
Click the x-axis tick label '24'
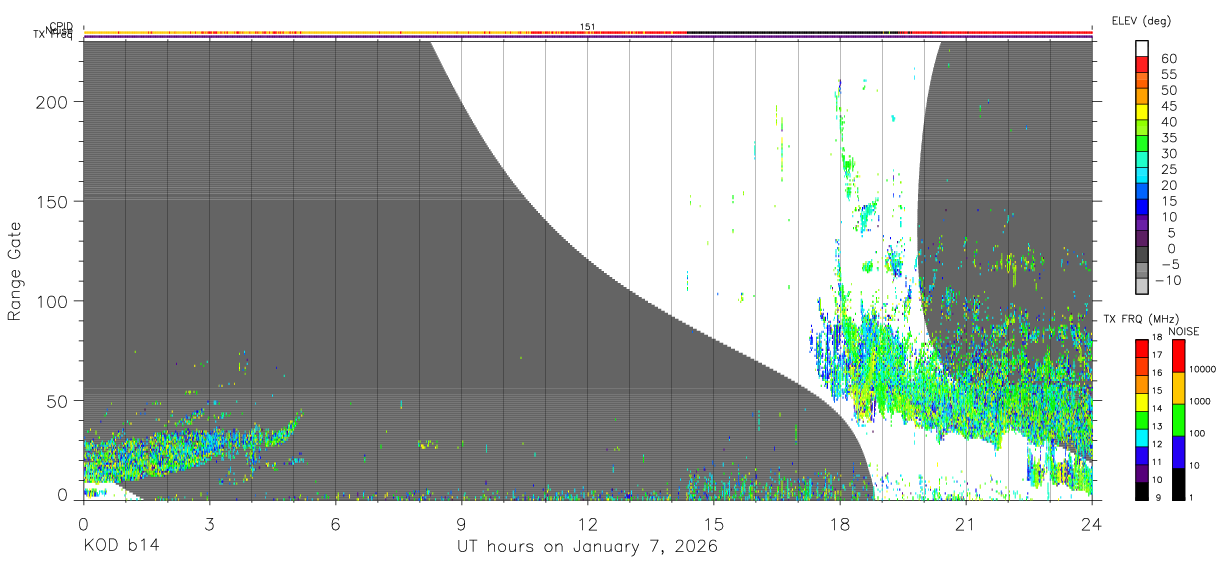tap(1092, 523)
